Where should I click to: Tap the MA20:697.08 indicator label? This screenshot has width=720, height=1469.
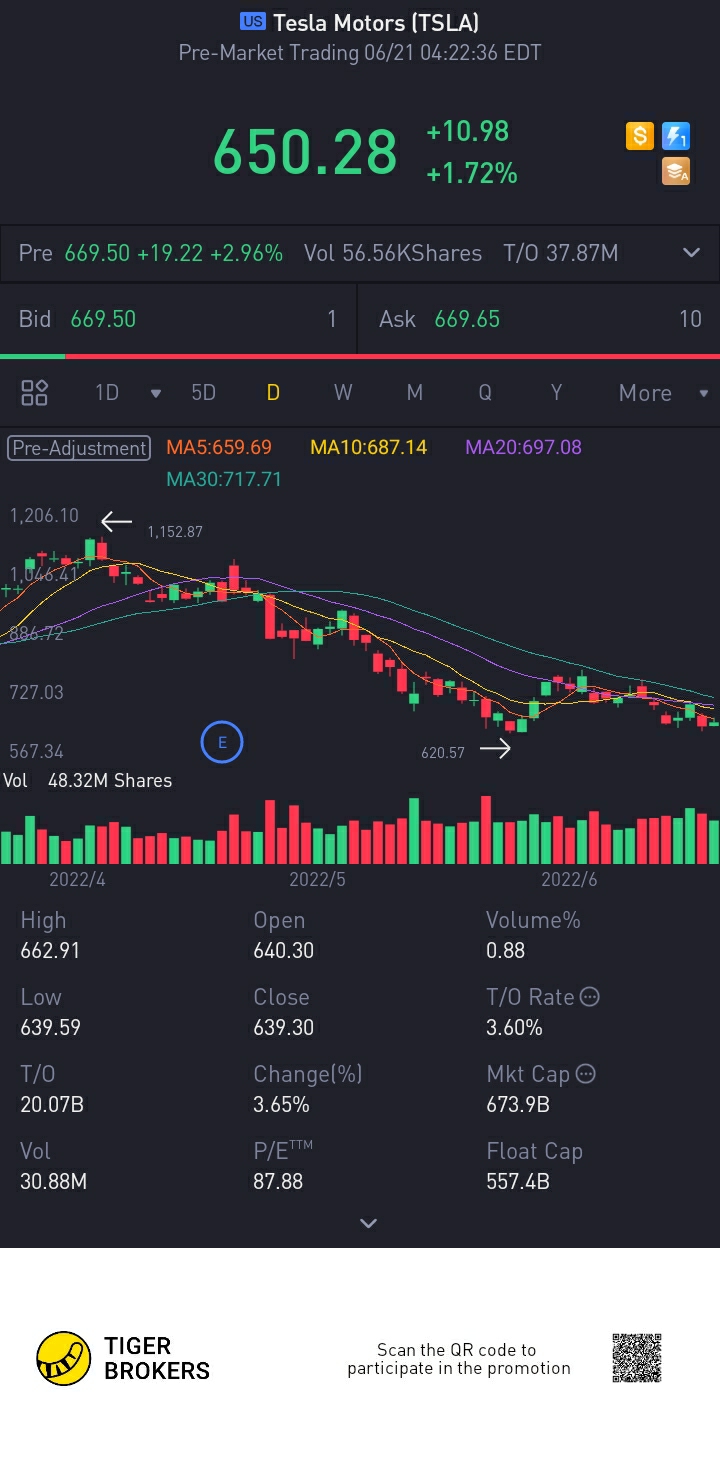point(523,447)
